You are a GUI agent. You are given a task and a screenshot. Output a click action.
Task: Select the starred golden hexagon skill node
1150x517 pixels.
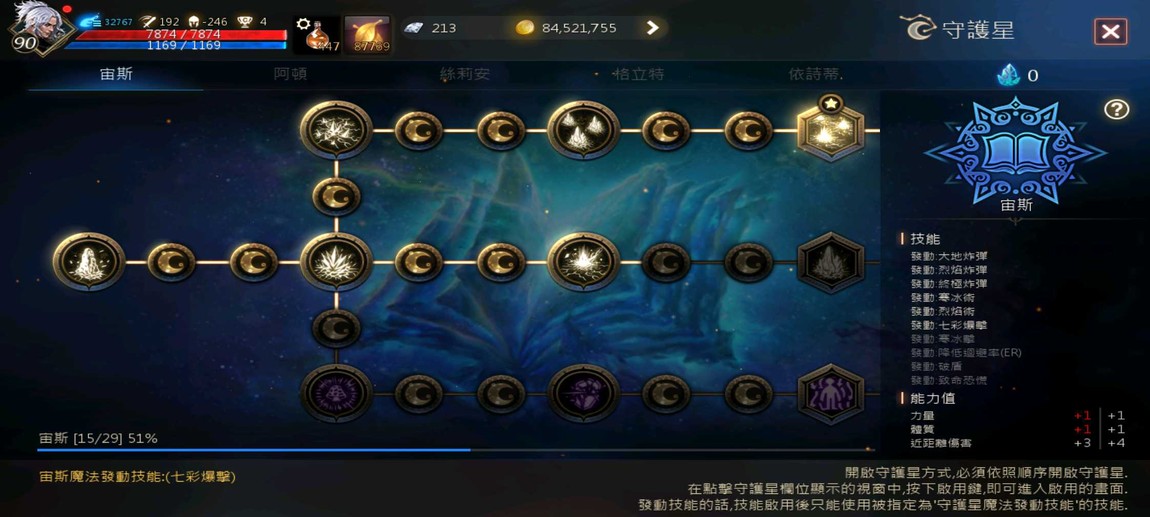830,130
